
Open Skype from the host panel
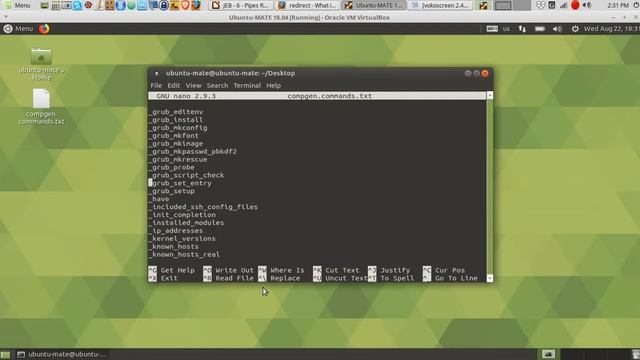pyautogui.click(x=77, y=5)
